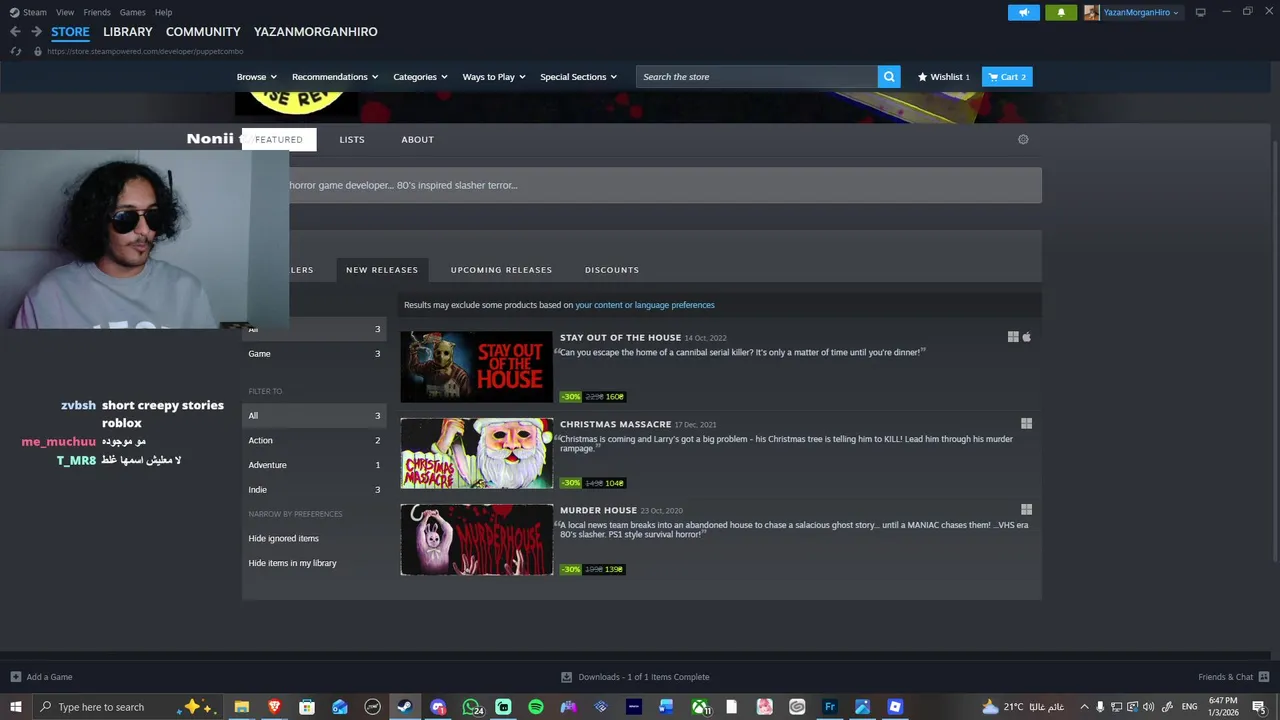The height and width of the screenshot is (720, 1280).
Task: Open the Steam menu
Action: click(35, 12)
